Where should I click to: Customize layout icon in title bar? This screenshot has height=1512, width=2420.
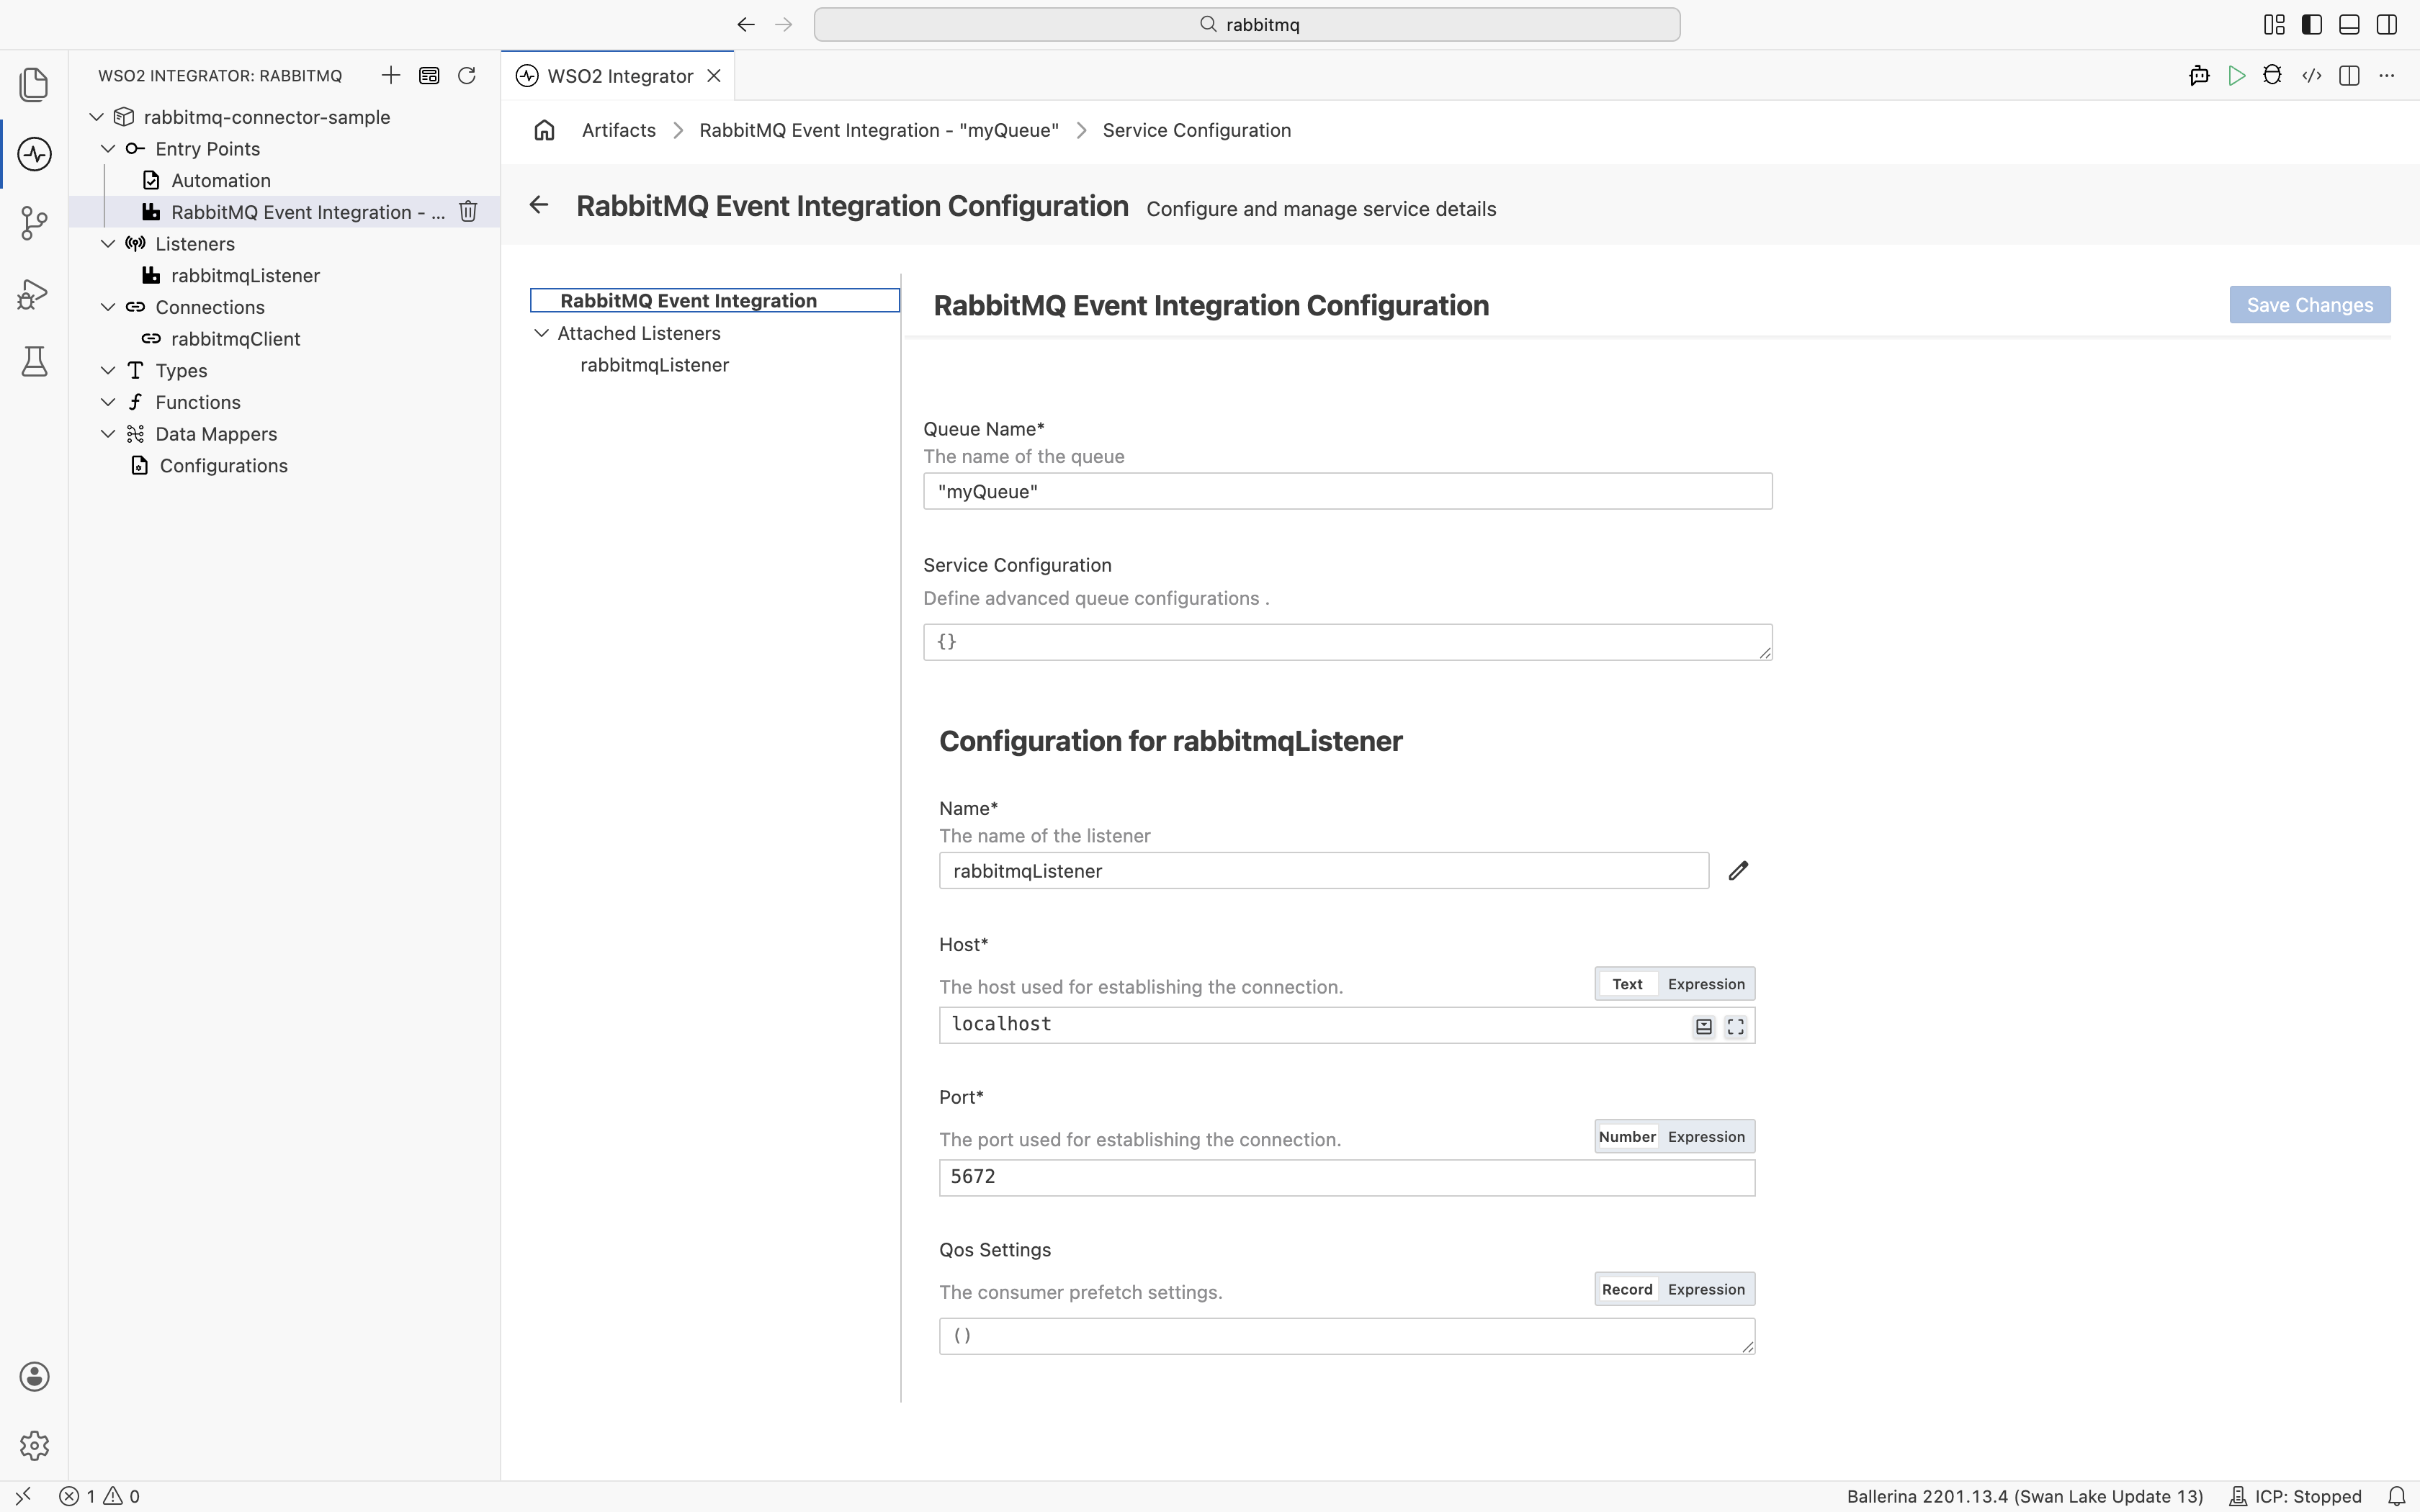coord(2274,24)
